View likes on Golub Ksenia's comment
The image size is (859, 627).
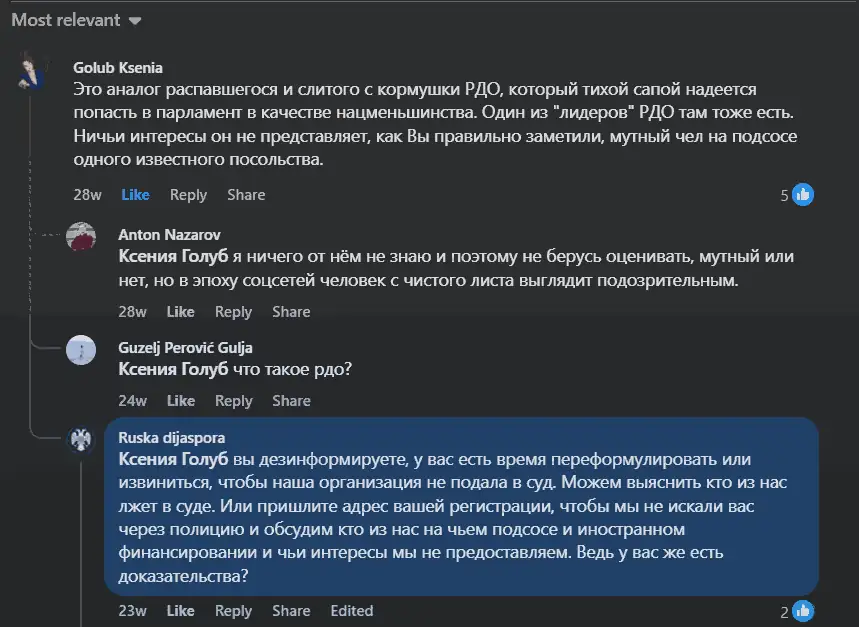click(797, 195)
